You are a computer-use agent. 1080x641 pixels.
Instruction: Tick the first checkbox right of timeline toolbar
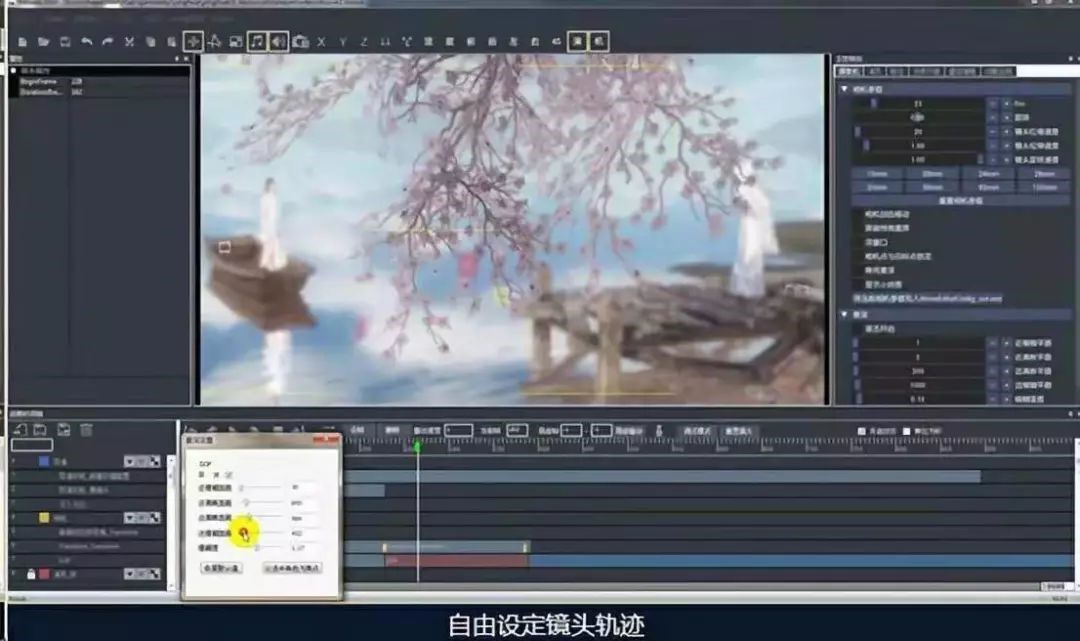coord(864,431)
